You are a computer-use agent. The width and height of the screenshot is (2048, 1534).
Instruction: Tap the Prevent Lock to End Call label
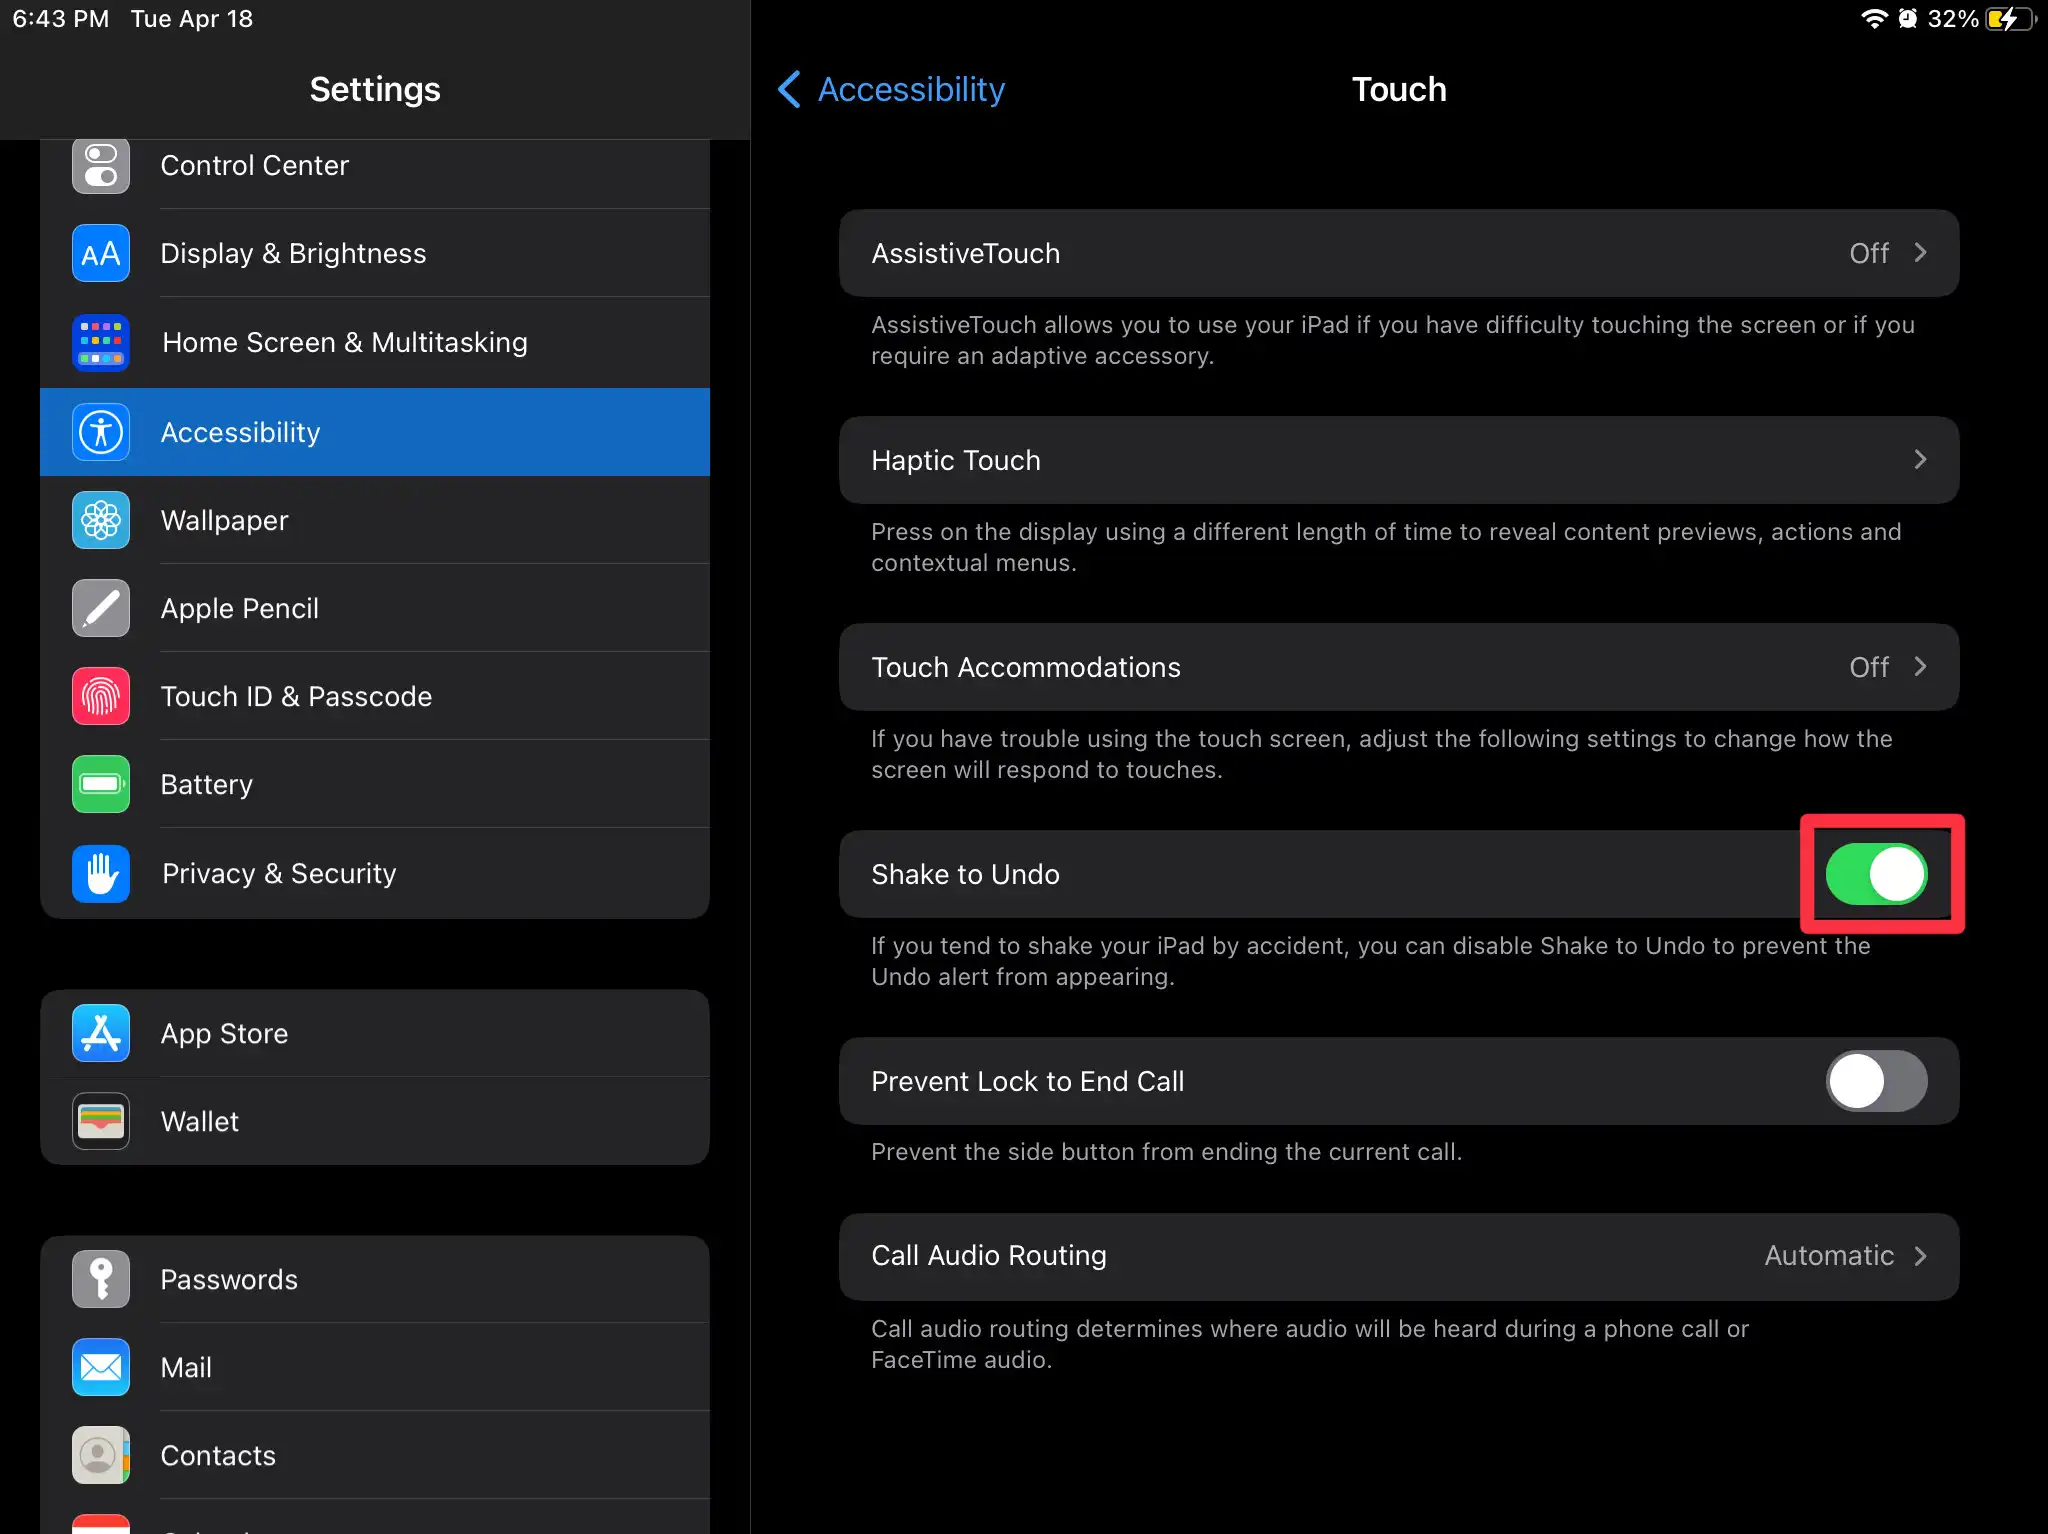(x=1027, y=1081)
